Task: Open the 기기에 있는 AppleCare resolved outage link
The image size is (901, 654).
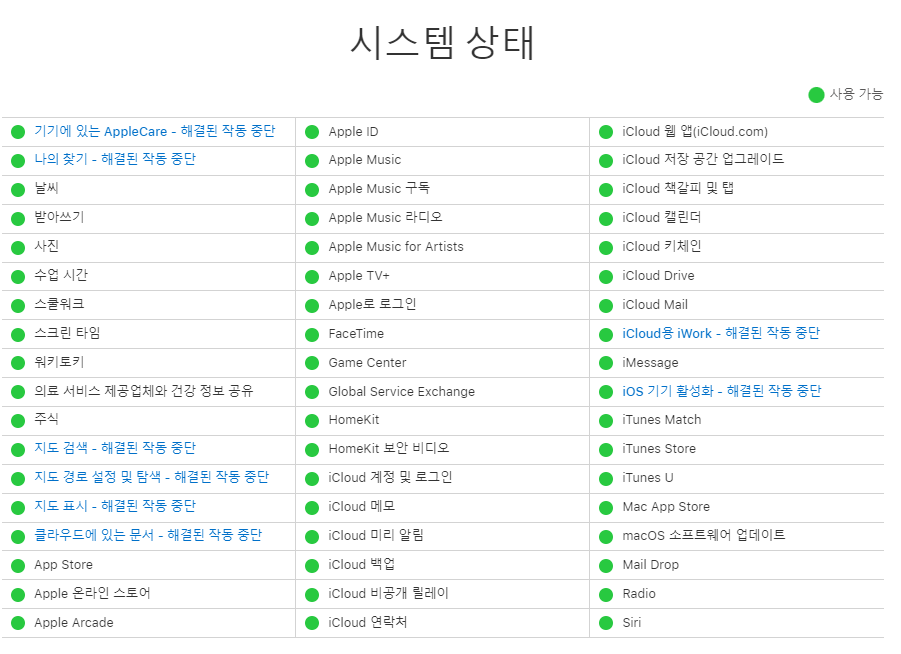Action: click(x=155, y=132)
